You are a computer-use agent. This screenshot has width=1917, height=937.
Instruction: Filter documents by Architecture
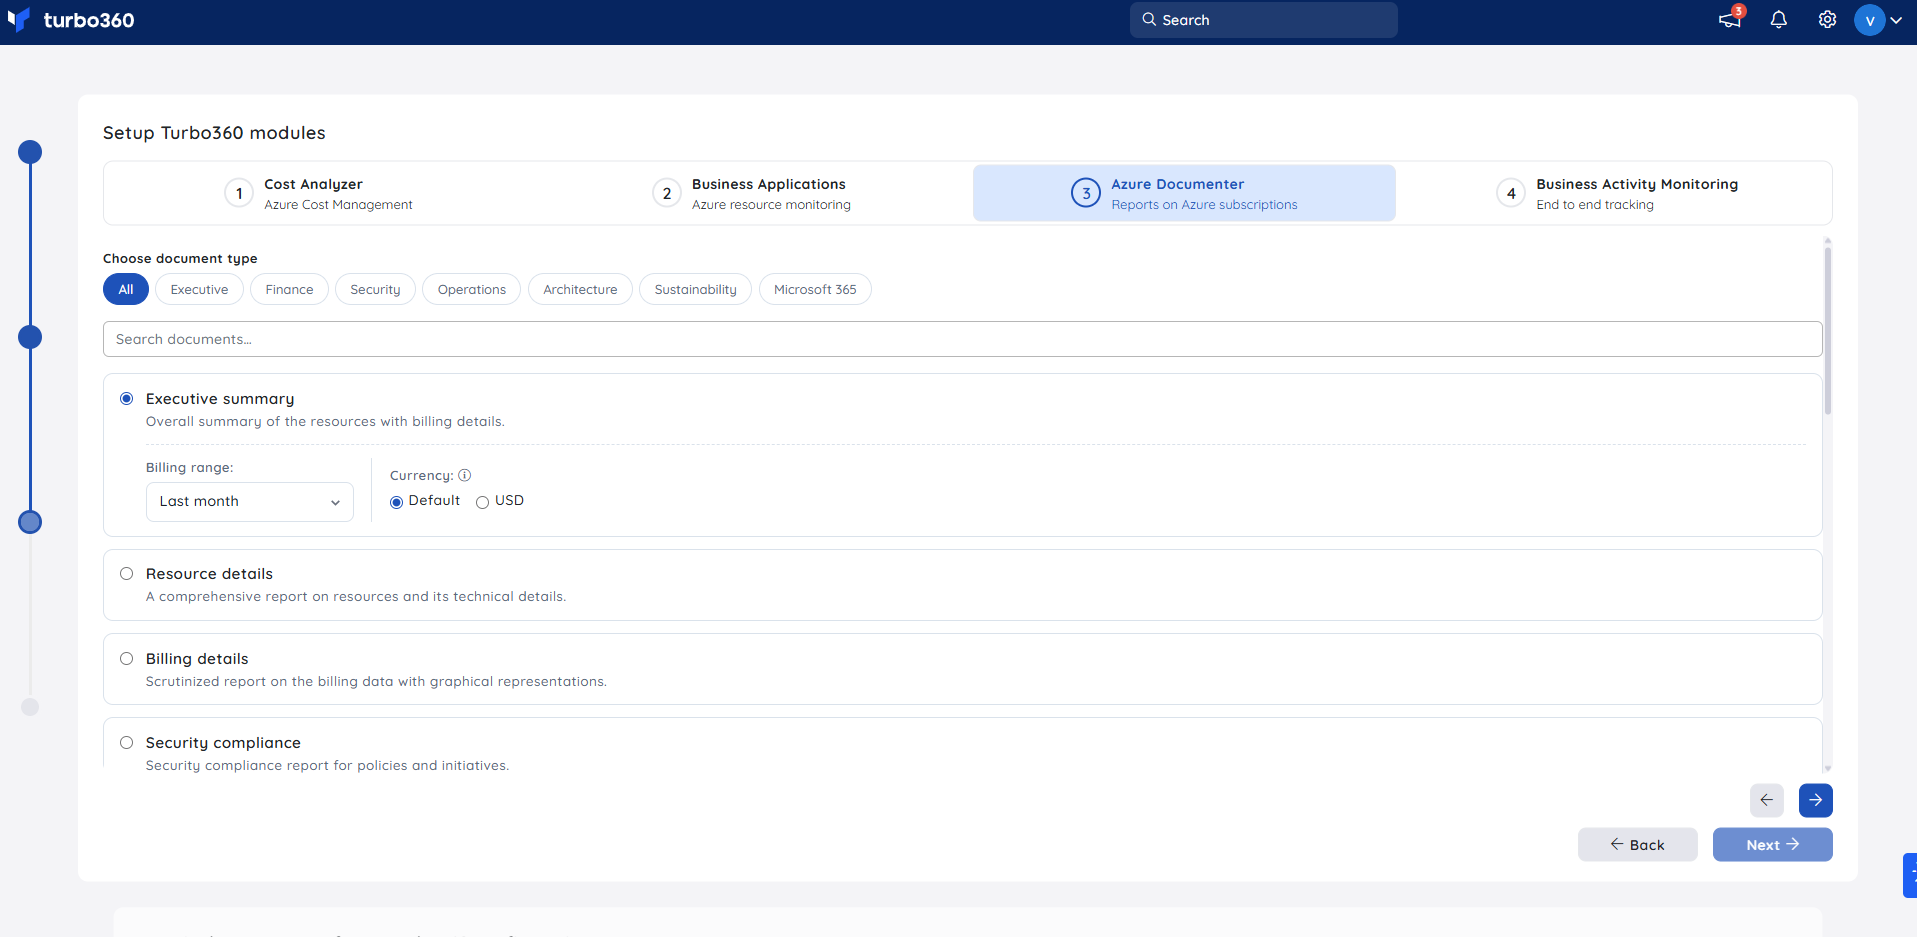click(580, 289)
